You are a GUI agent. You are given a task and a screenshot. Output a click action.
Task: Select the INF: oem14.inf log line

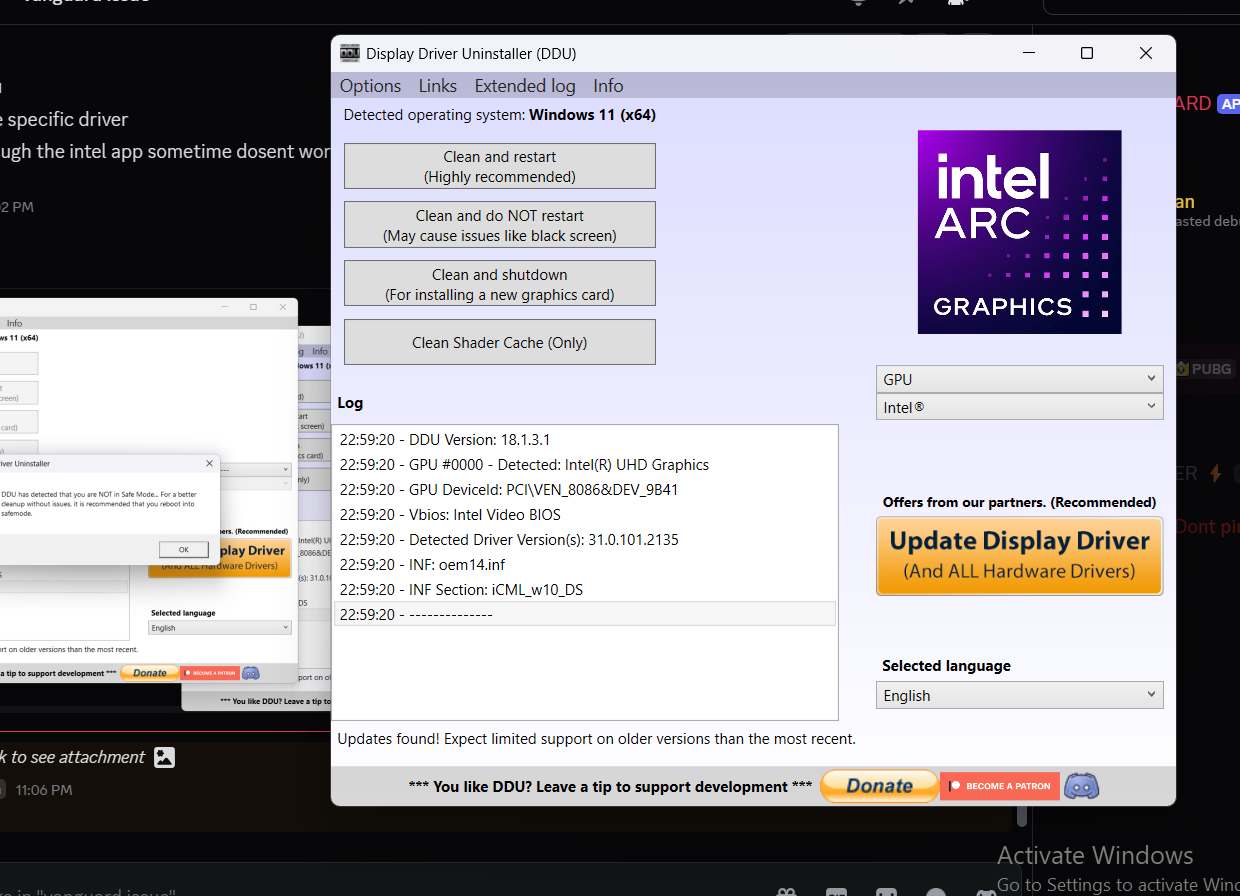click(585, 564)
